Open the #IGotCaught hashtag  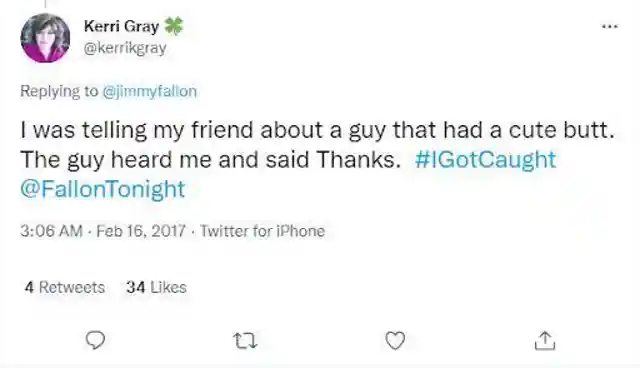pyautogui.click(x=485, y=160)
